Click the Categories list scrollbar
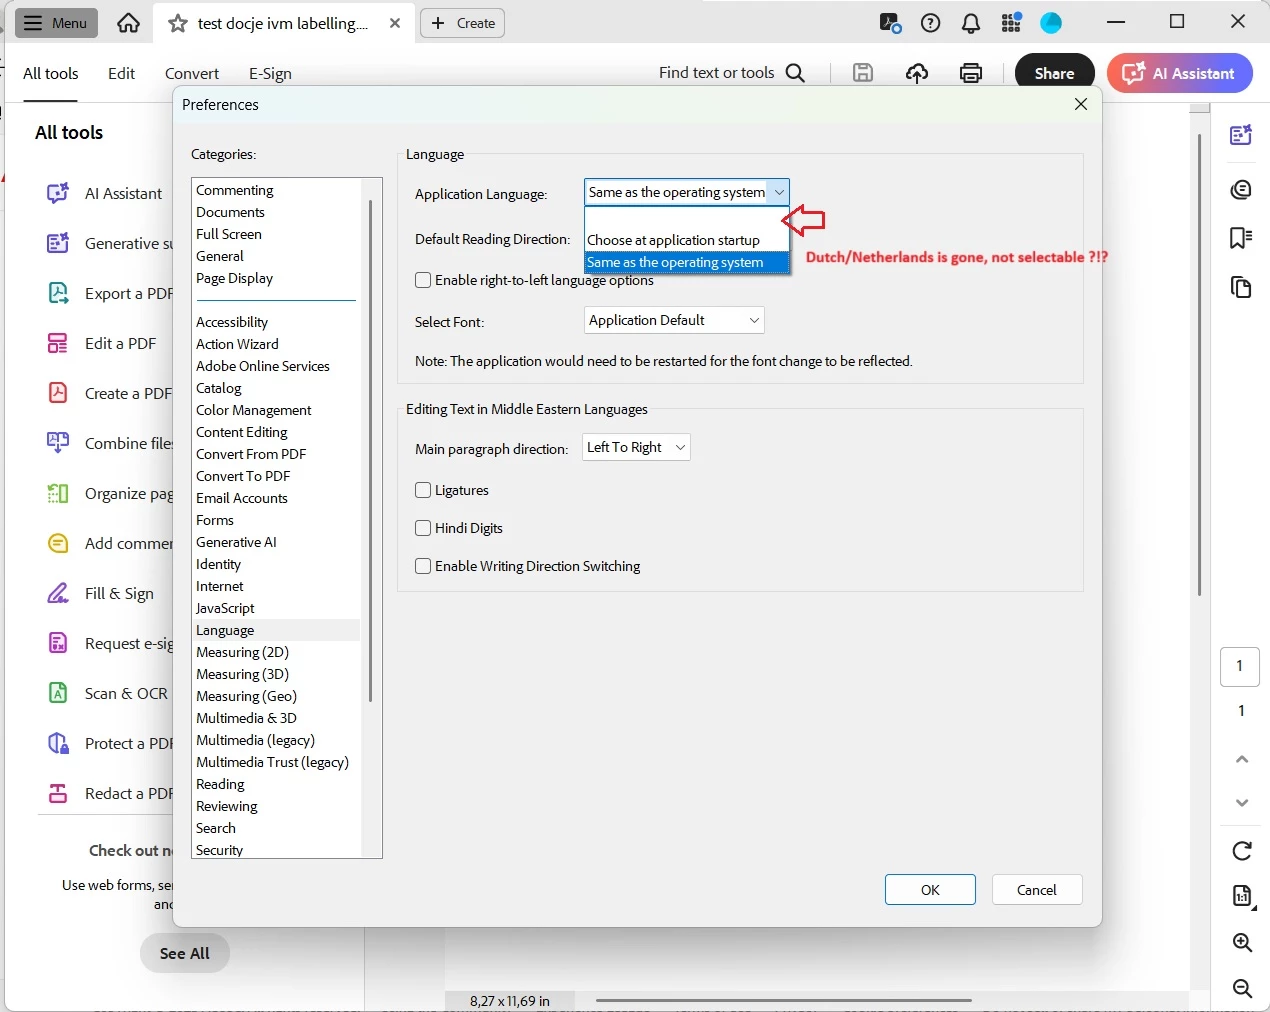 370,450
